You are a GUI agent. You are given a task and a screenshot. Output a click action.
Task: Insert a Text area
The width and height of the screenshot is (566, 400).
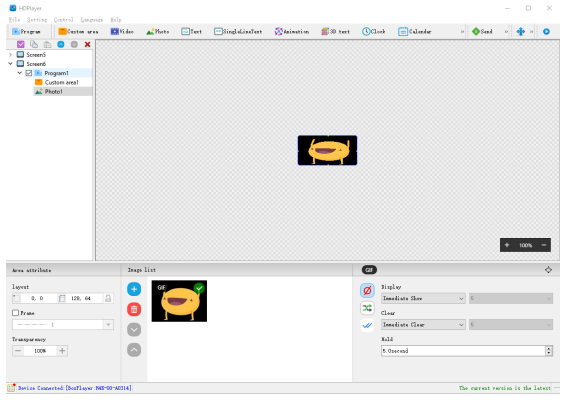pyautogui.click(x=191, y=32)
